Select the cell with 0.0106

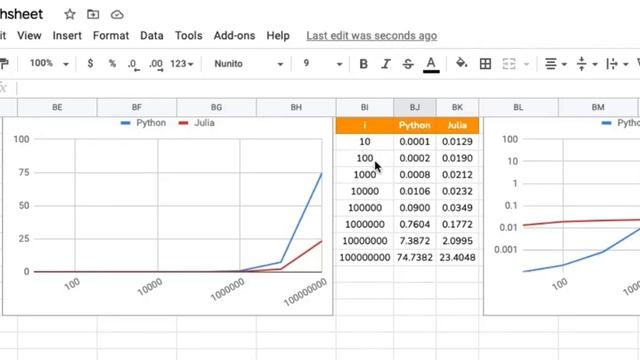point(415,191)
